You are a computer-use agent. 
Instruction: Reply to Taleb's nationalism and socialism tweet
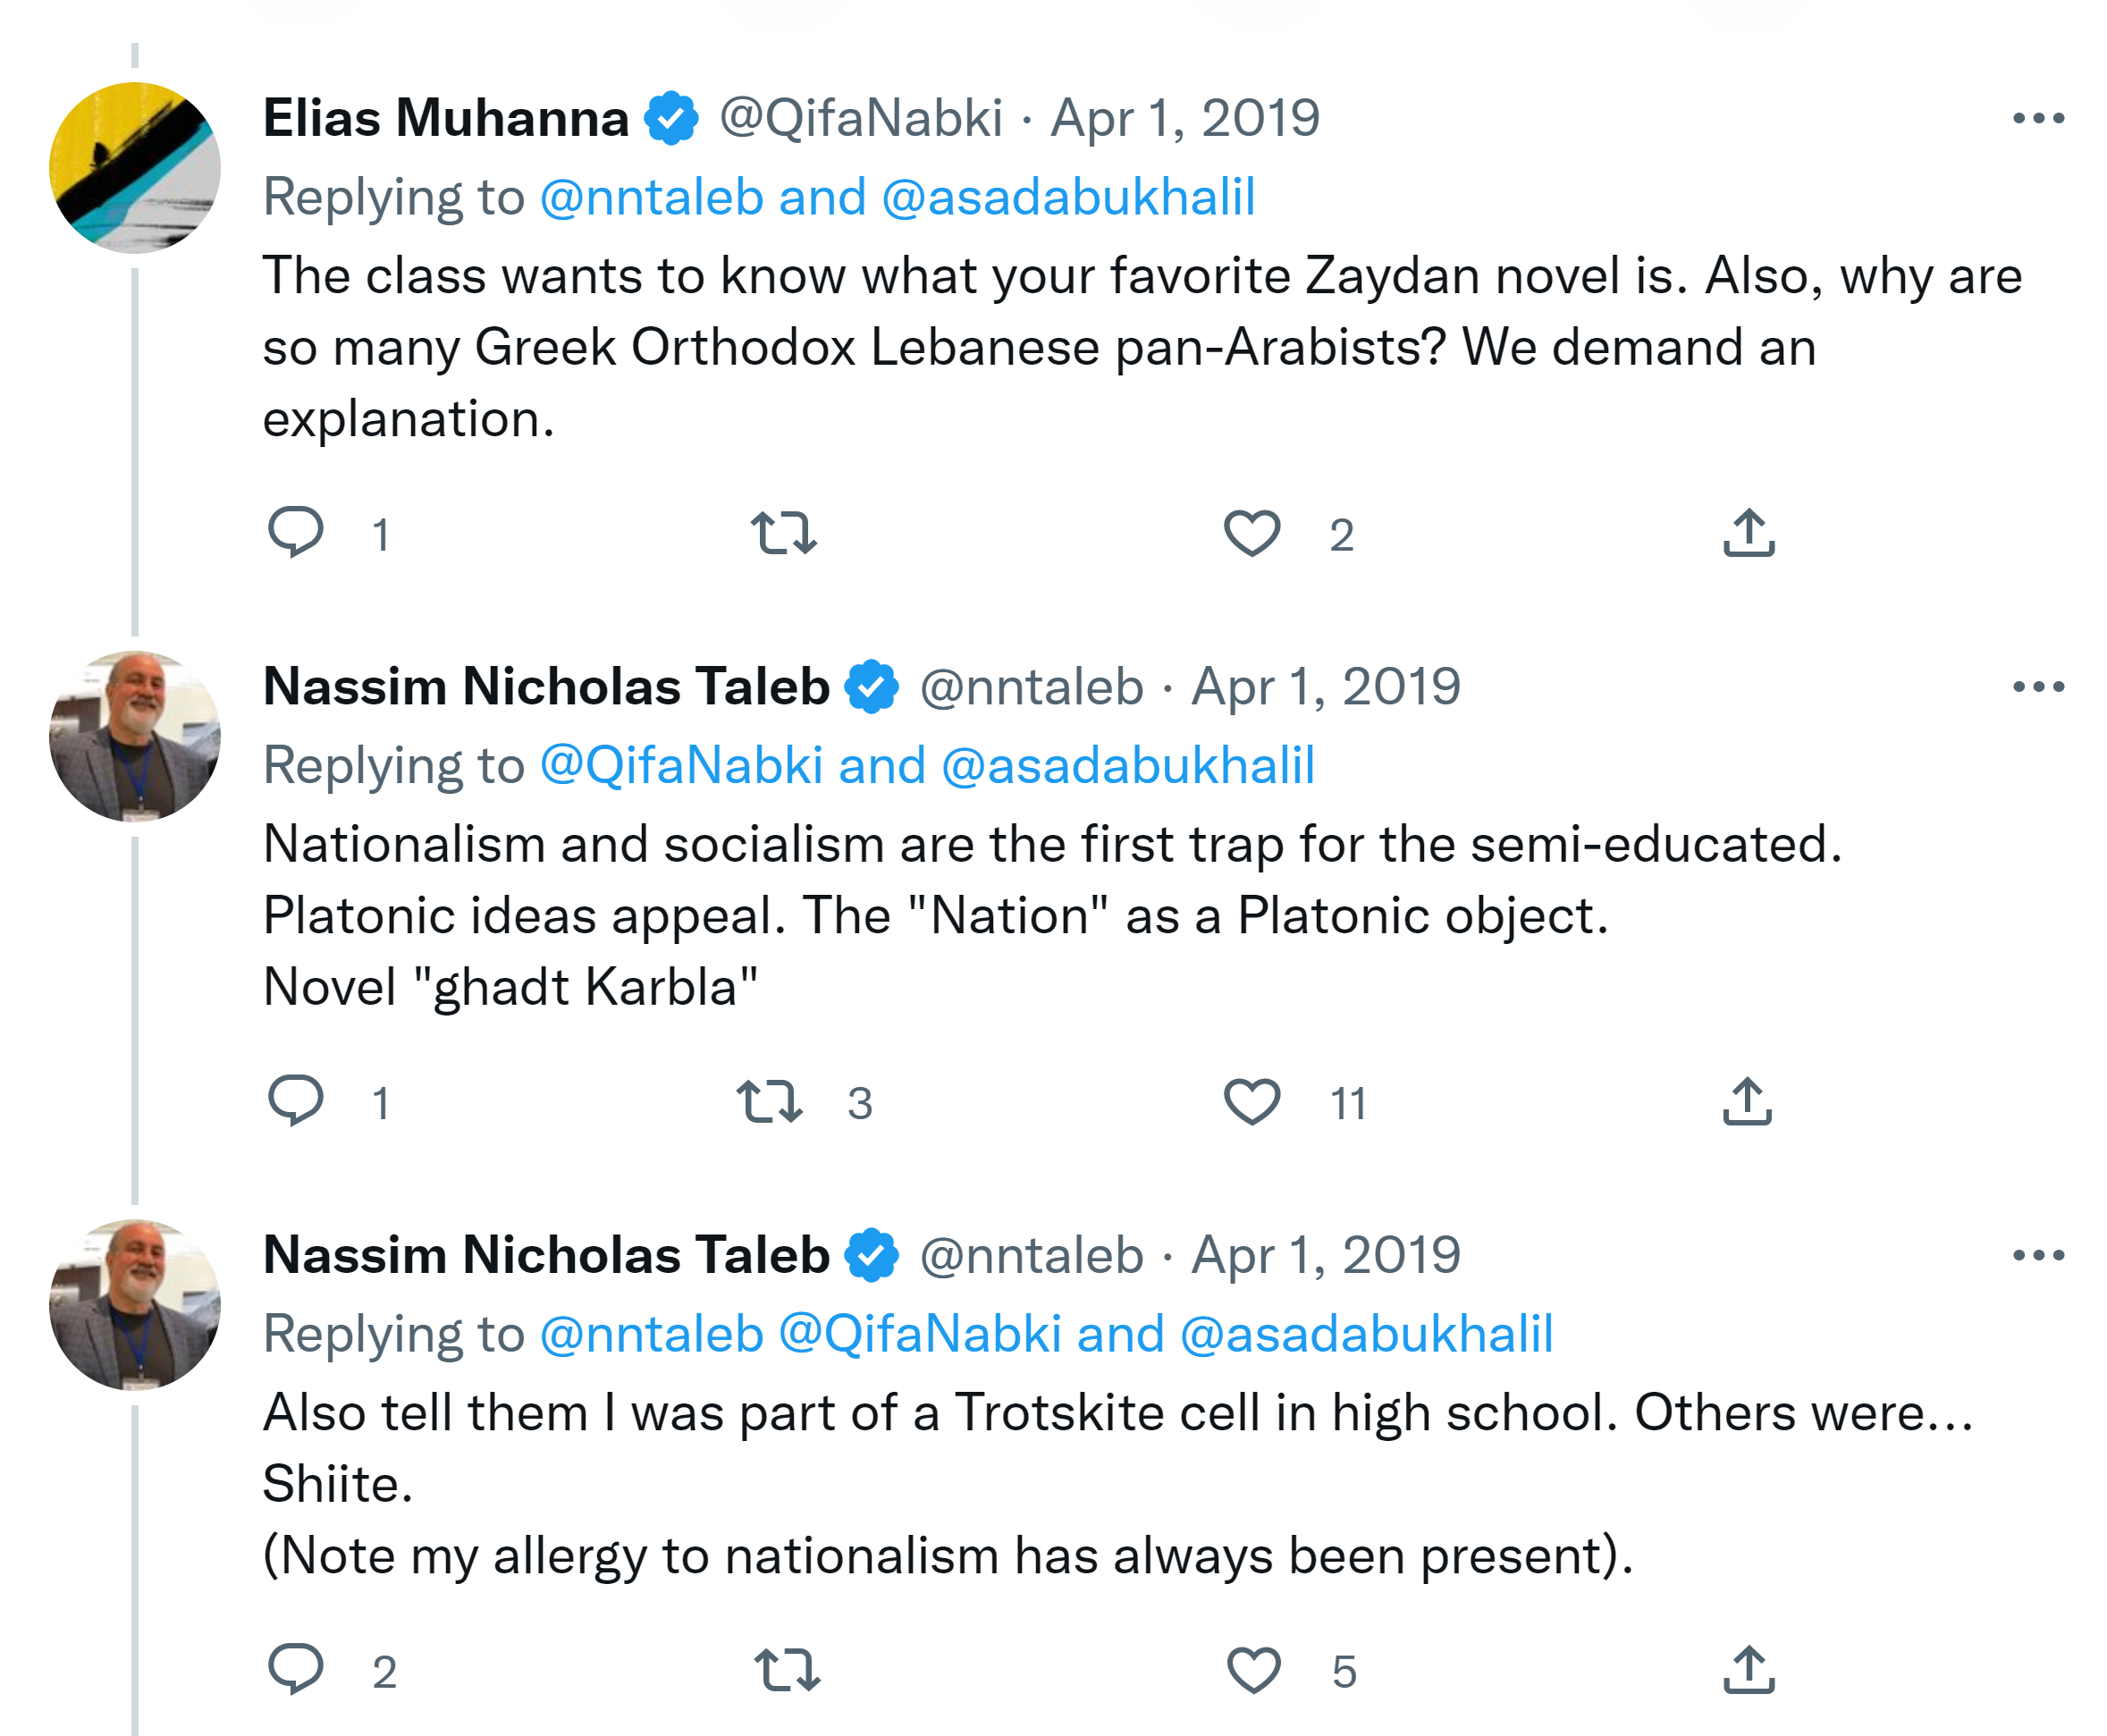click(x=296, y=1100)
